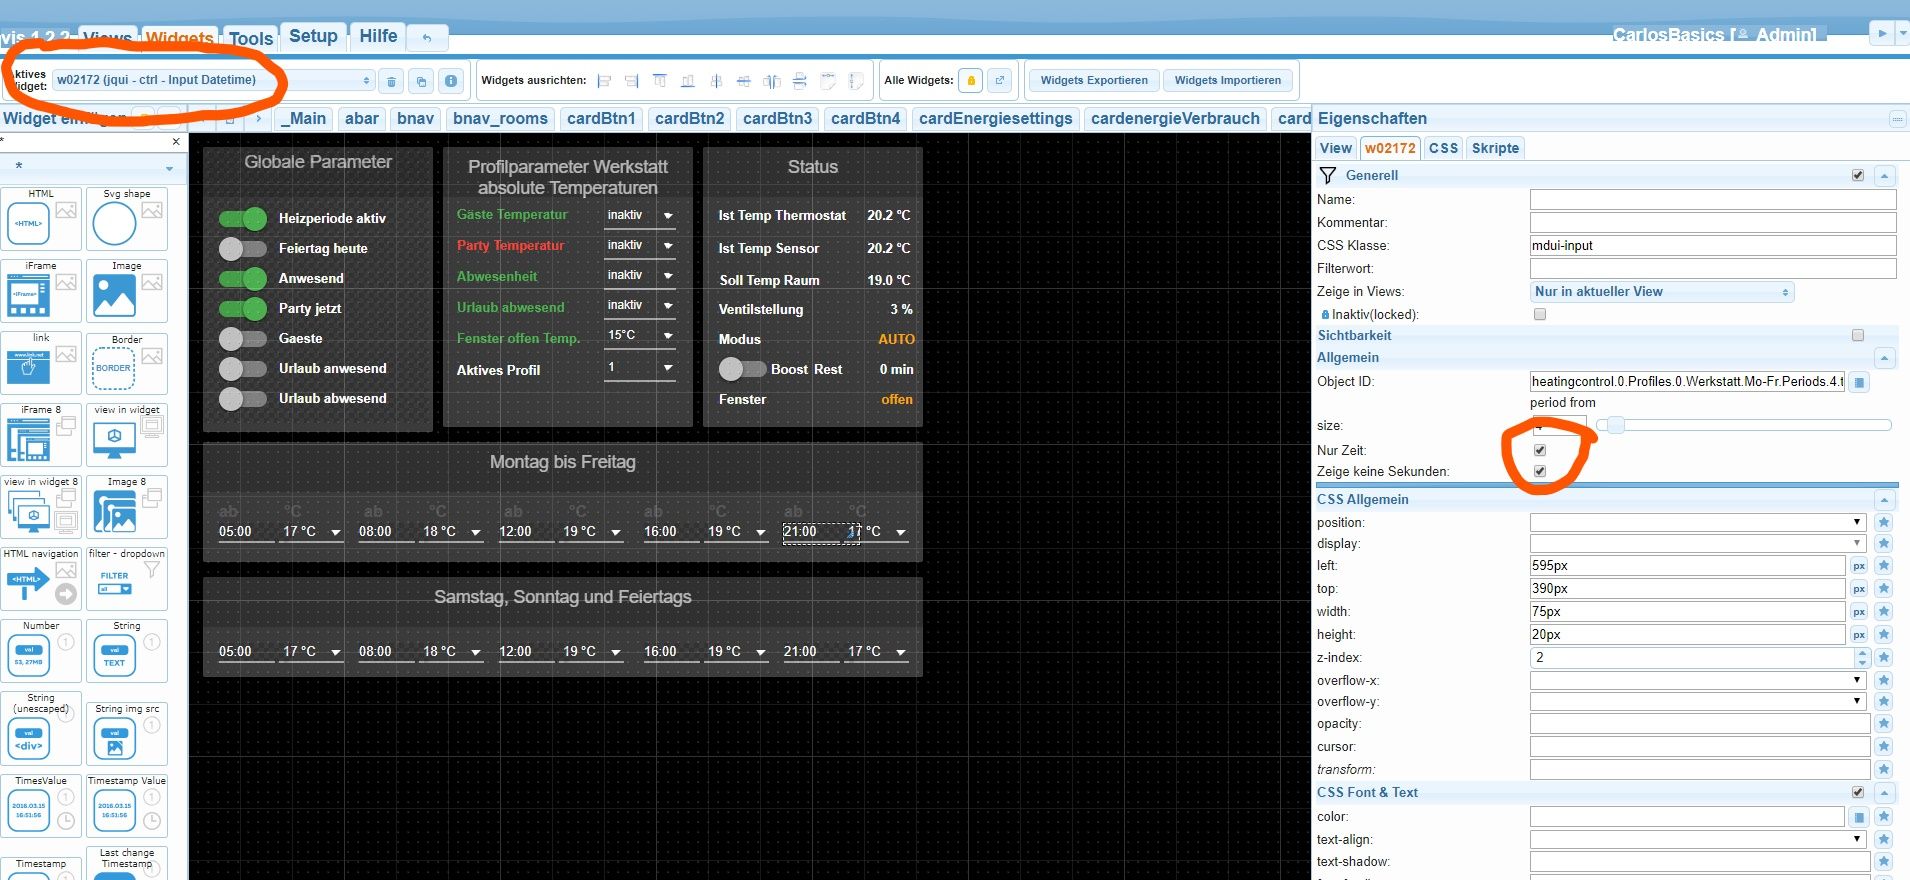Image resolution: width=1910 pixels, height=880 pixels.
Task: Pick the view in widget palette item
Action: click(x=127, y=435)
